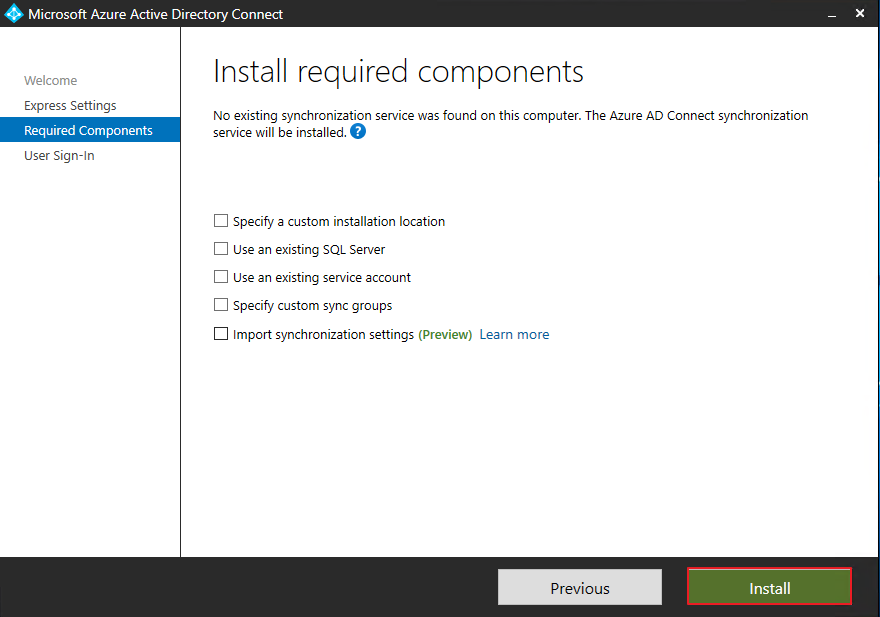The height and width of the screenshot is (617, 880).
Task: Minimize the Azure AD Connect window
Action: tap(832, 14)
